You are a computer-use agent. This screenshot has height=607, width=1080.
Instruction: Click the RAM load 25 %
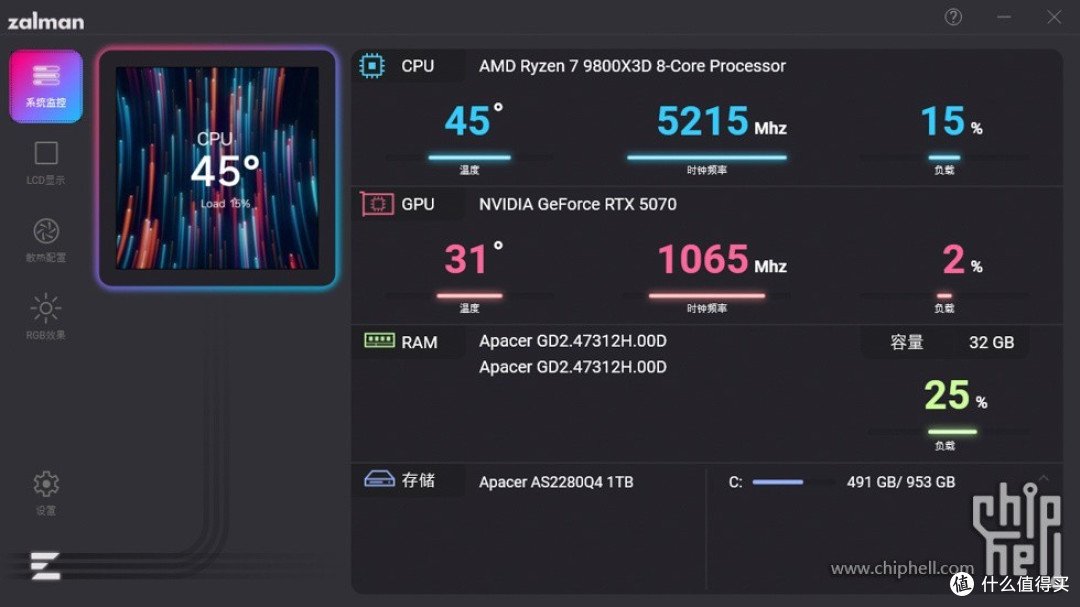[x=956, y=395]
